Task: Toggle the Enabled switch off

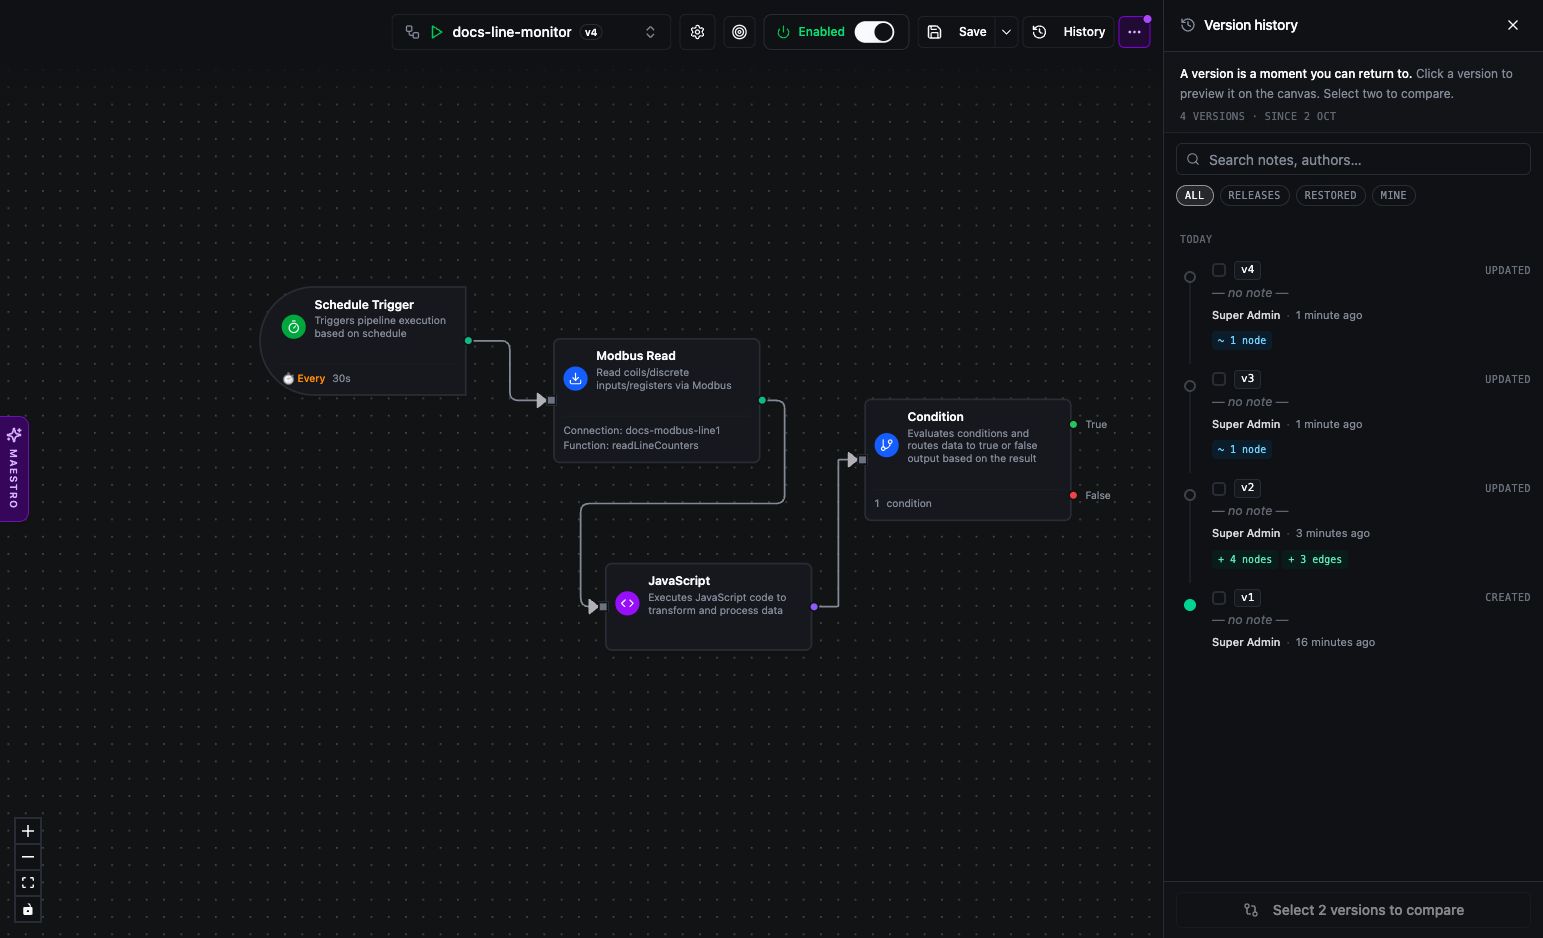Action: [x=874, y=32]
